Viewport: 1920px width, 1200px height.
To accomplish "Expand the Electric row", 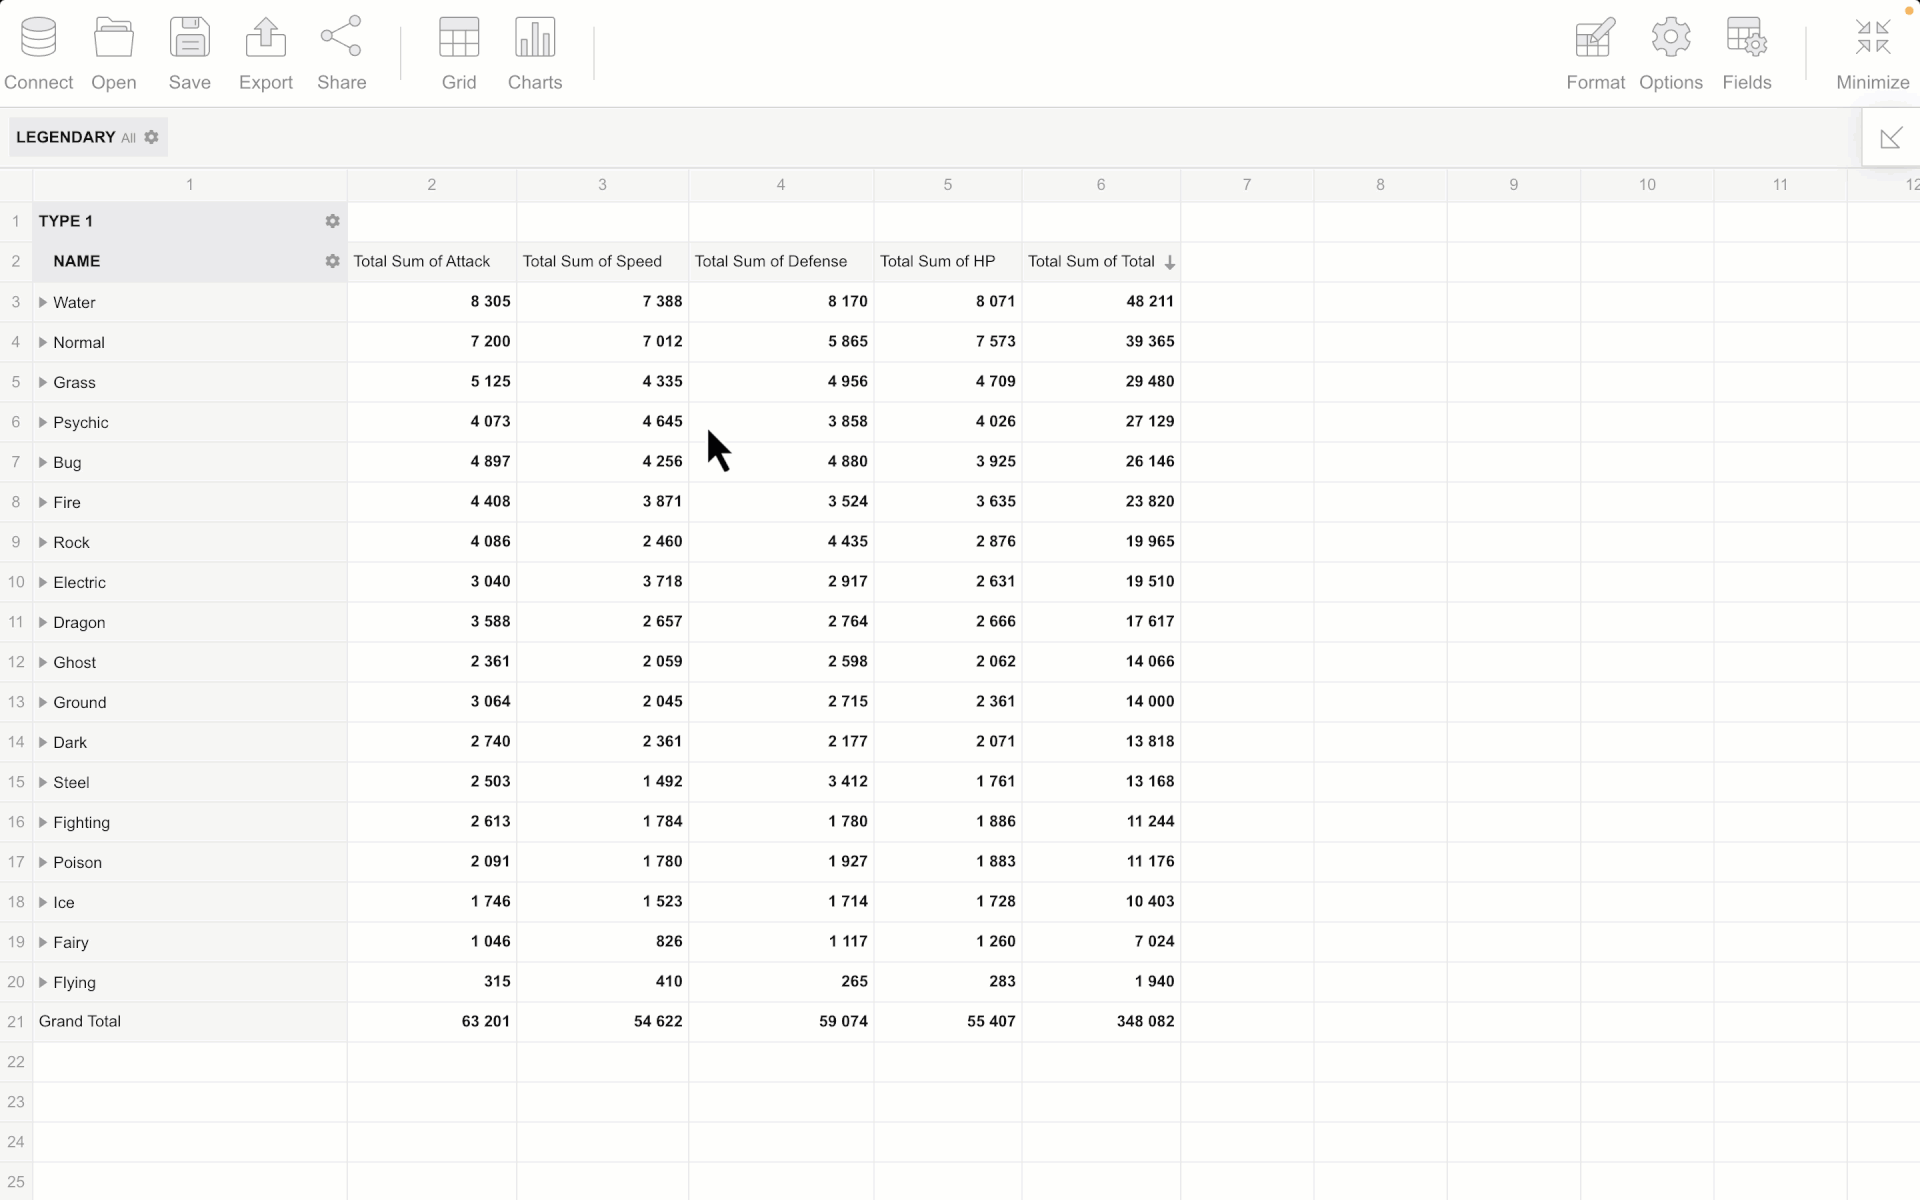I will [x=43, y=582].
